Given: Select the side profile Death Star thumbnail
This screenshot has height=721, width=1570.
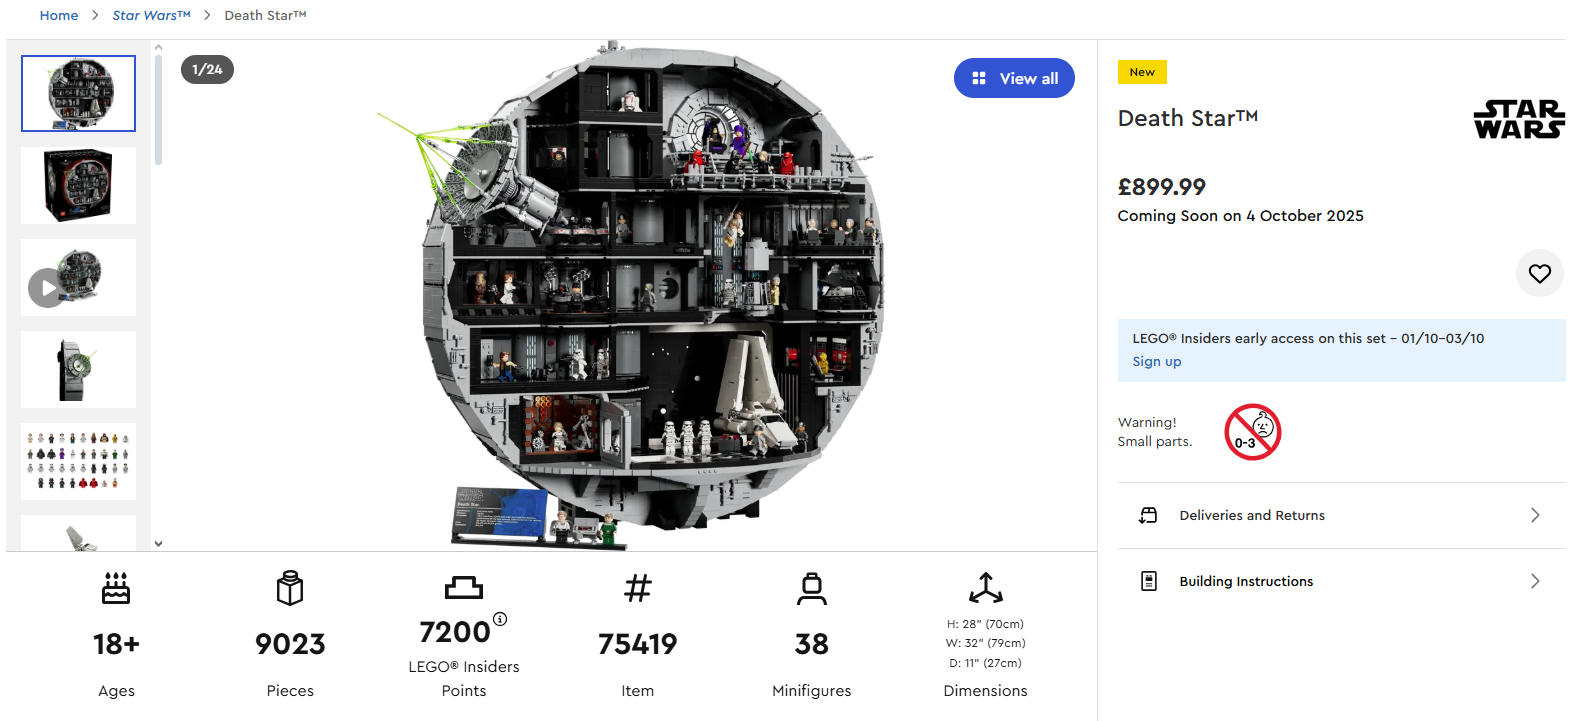Looking at the screenshot, I should [78, 369].
